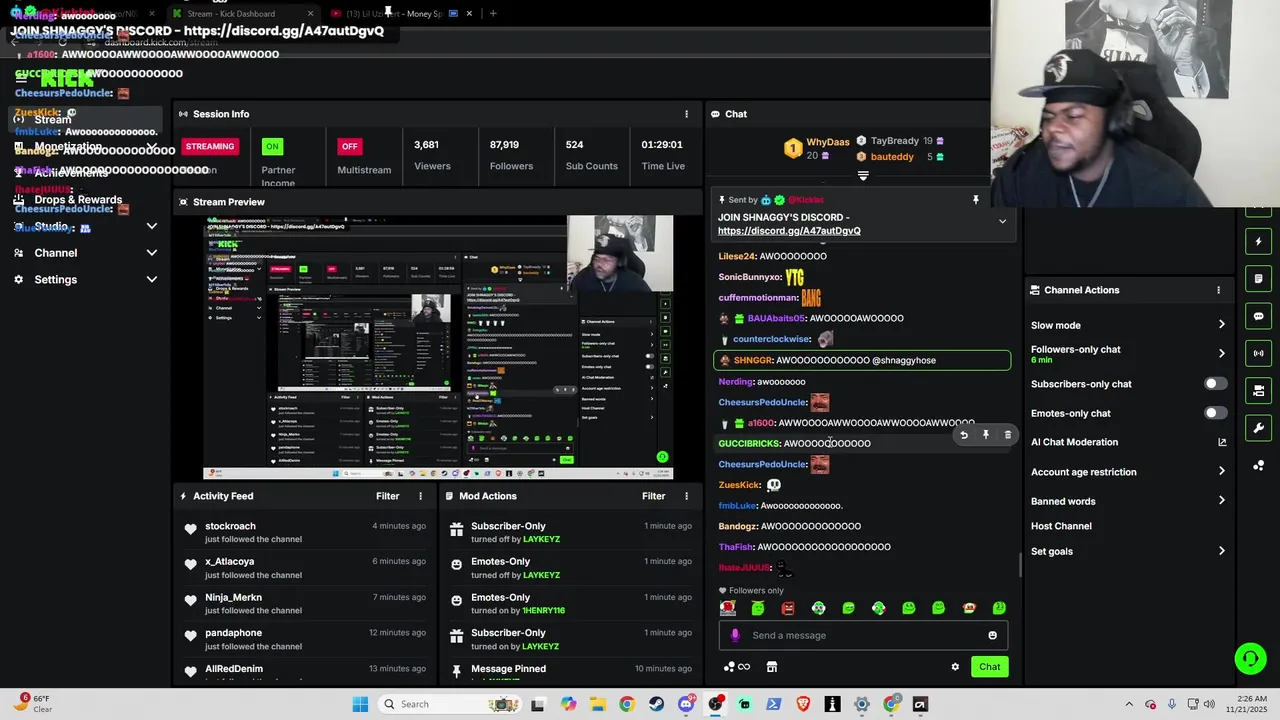The image size is (1280, 720).
Task: Open Brave browser from the taskbar
Action: 803,704
